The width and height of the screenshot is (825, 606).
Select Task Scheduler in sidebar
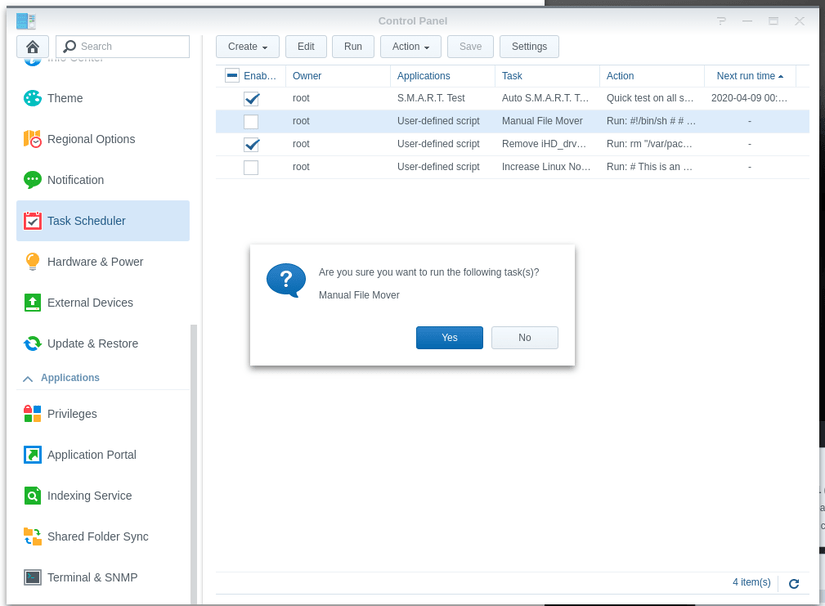point(103,221)
